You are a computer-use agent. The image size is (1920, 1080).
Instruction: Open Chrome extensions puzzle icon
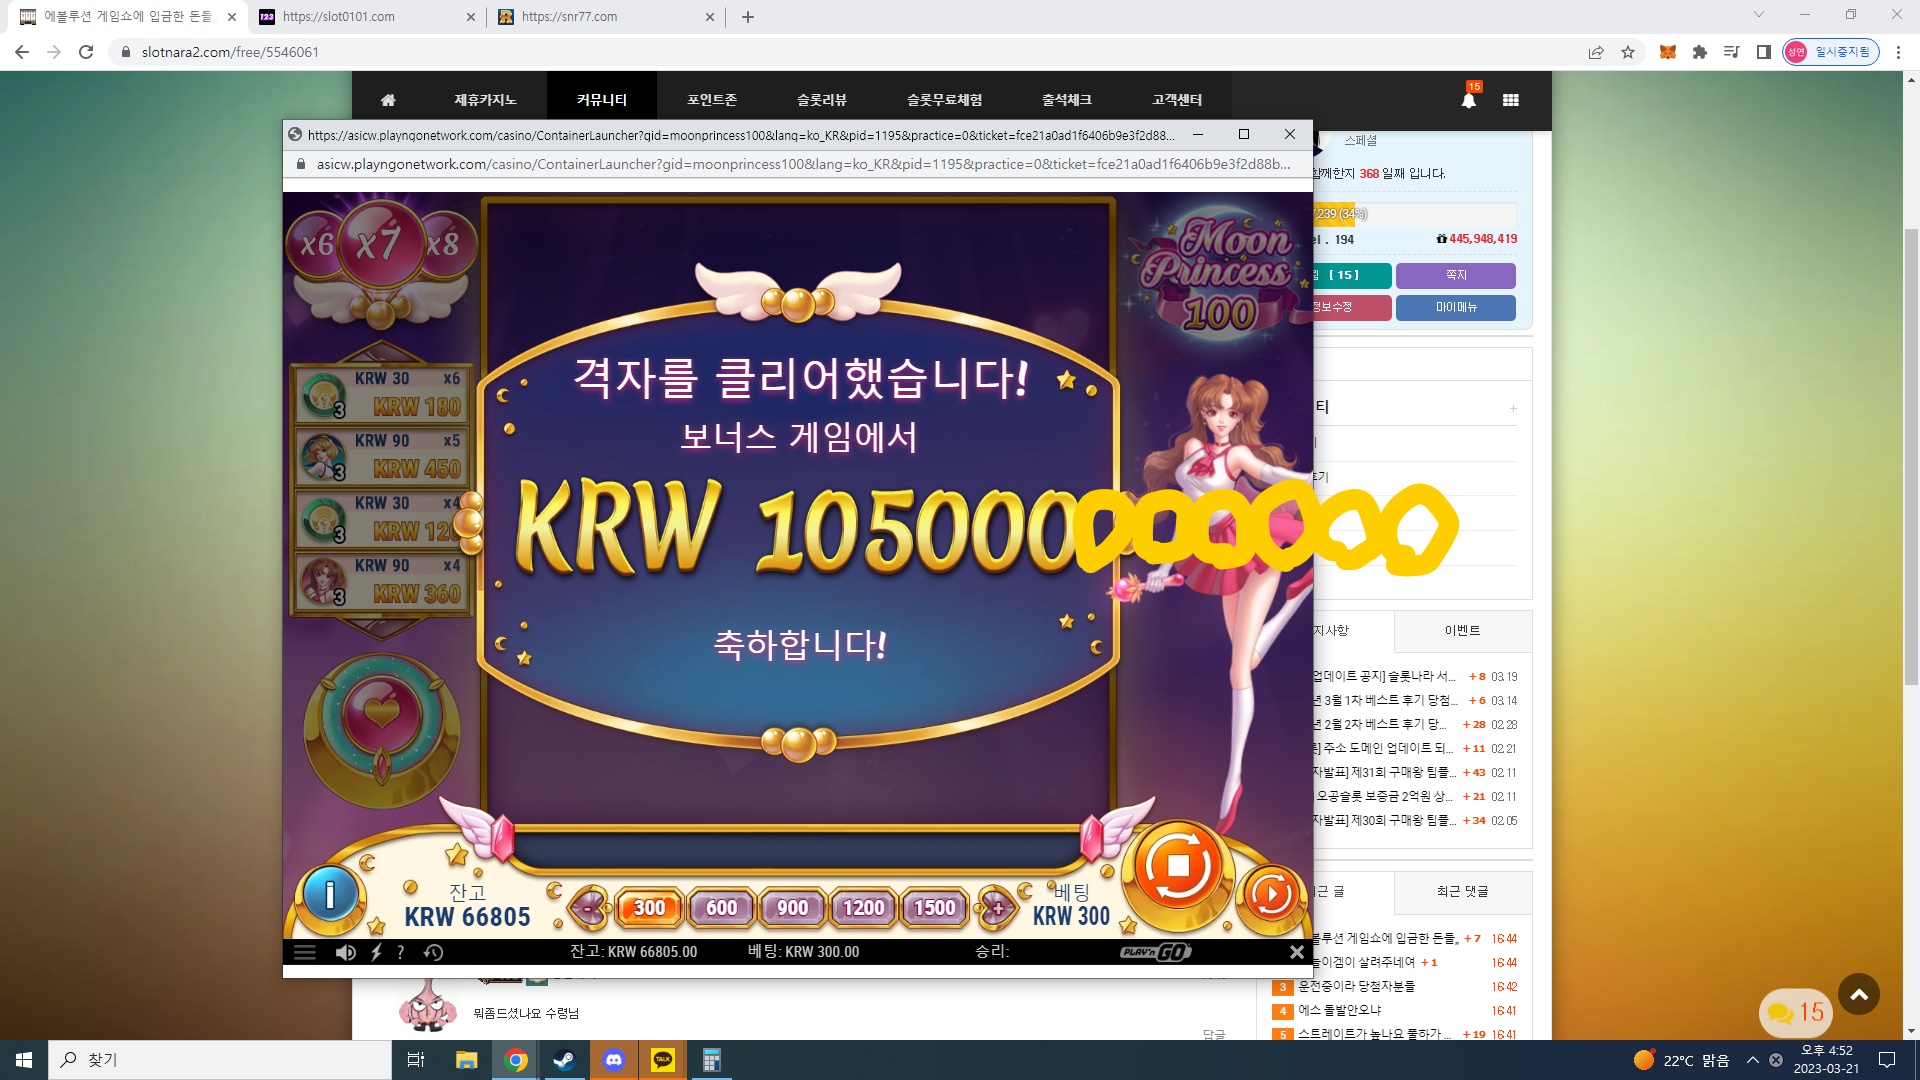point(1700,52)
